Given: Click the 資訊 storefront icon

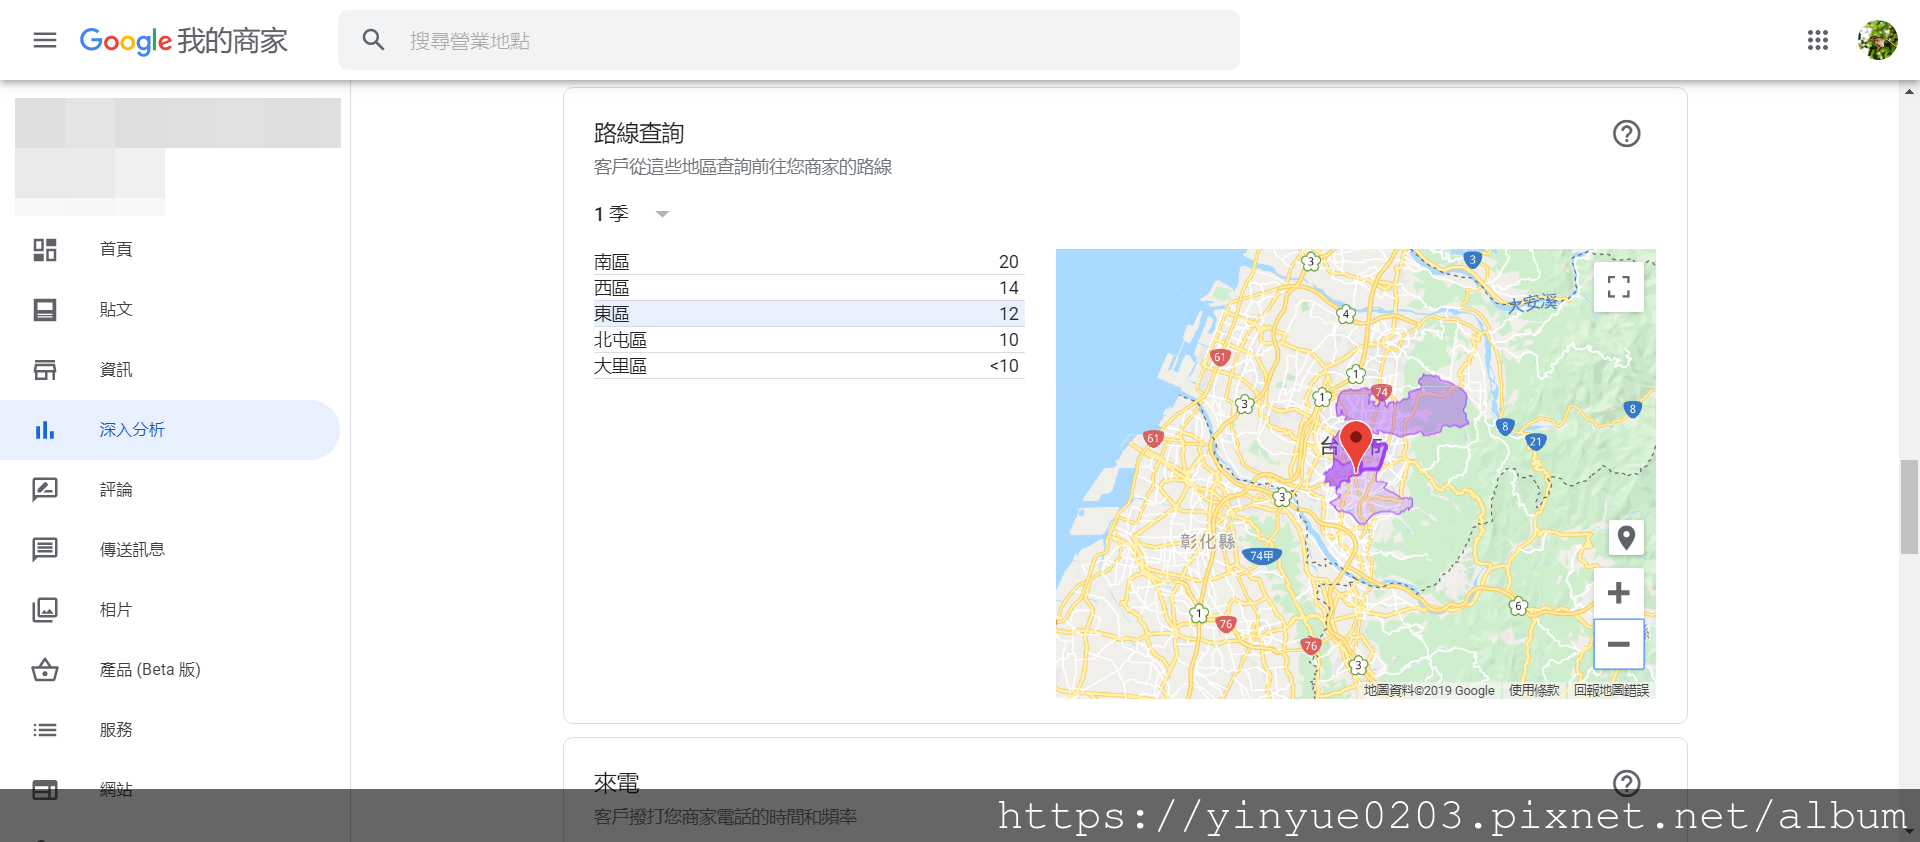Looking at the screenshot, I should pos(45,369).
